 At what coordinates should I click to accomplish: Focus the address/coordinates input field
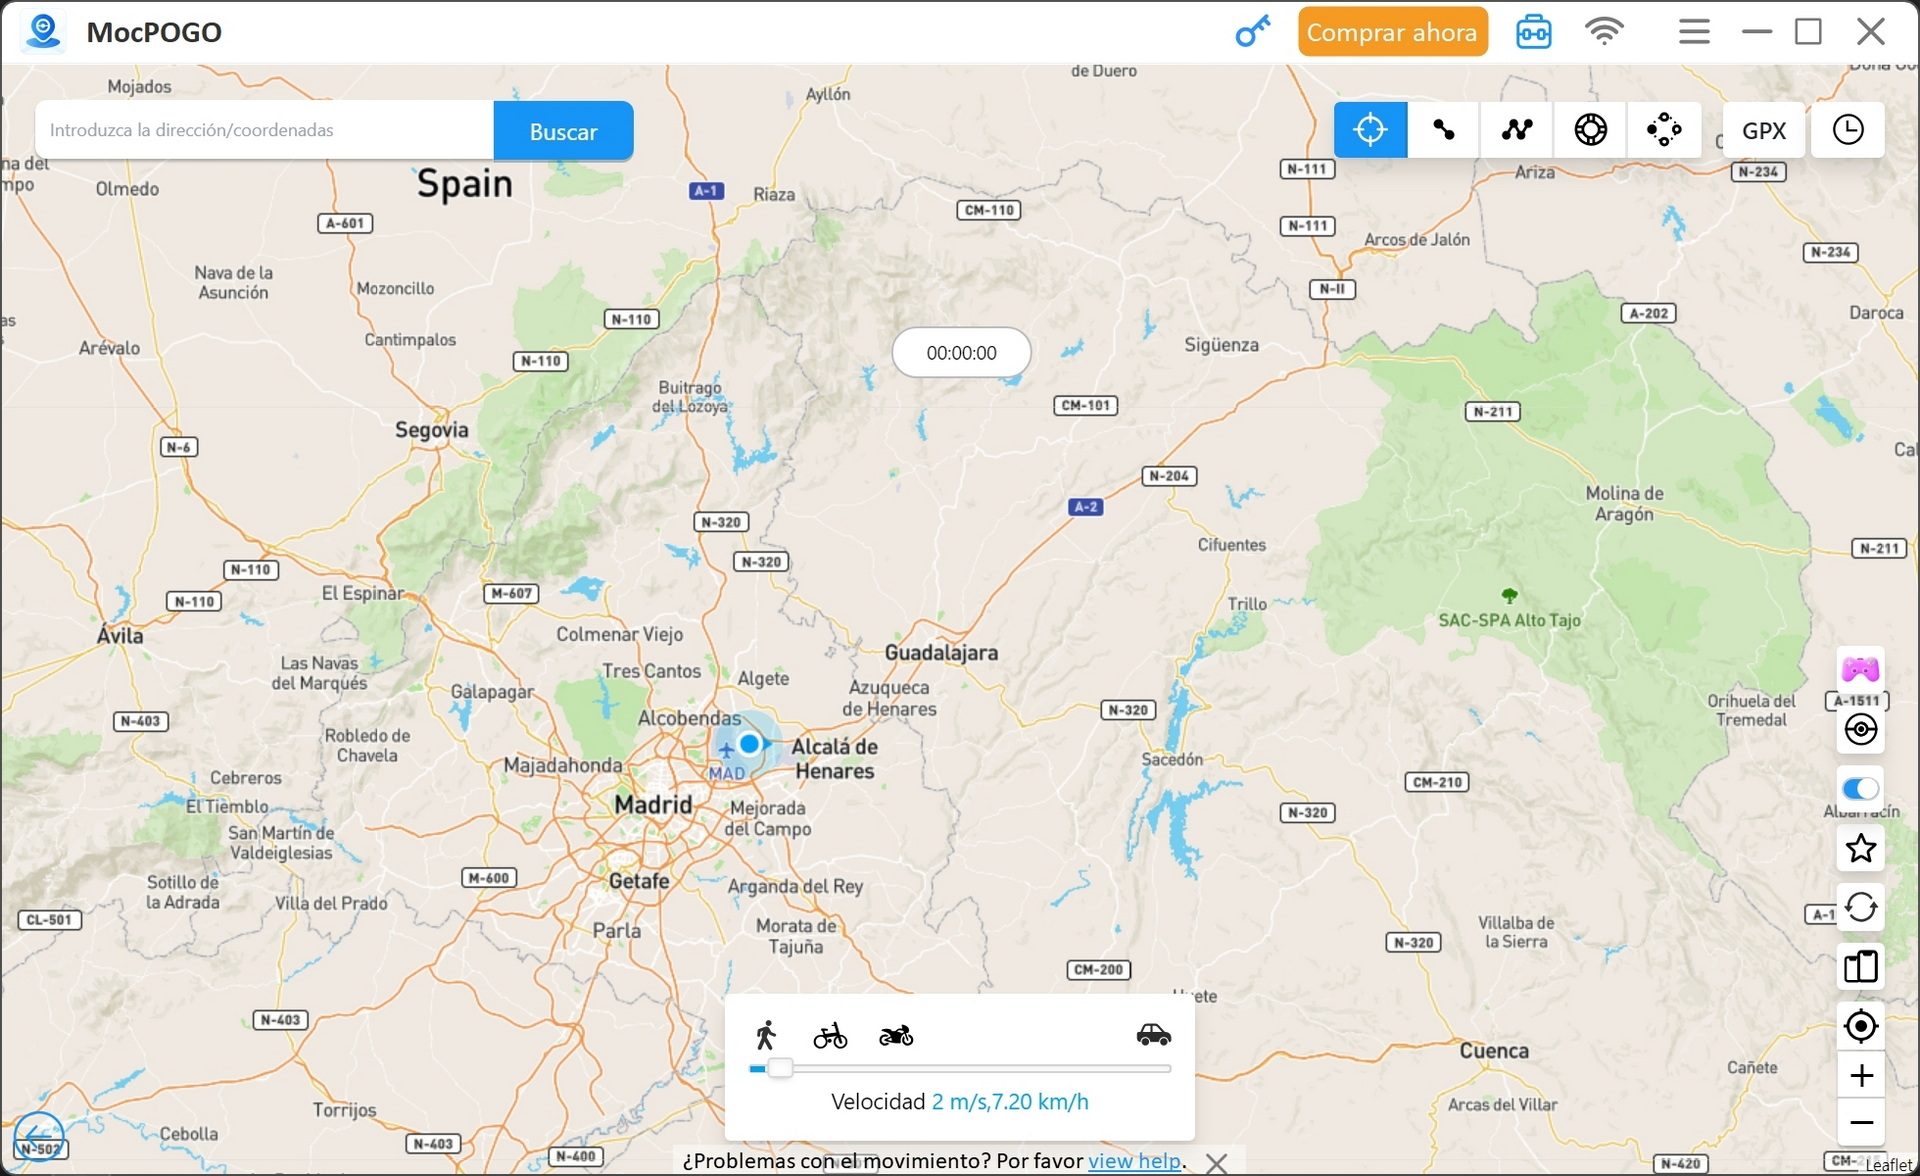[x=264, y=130]
